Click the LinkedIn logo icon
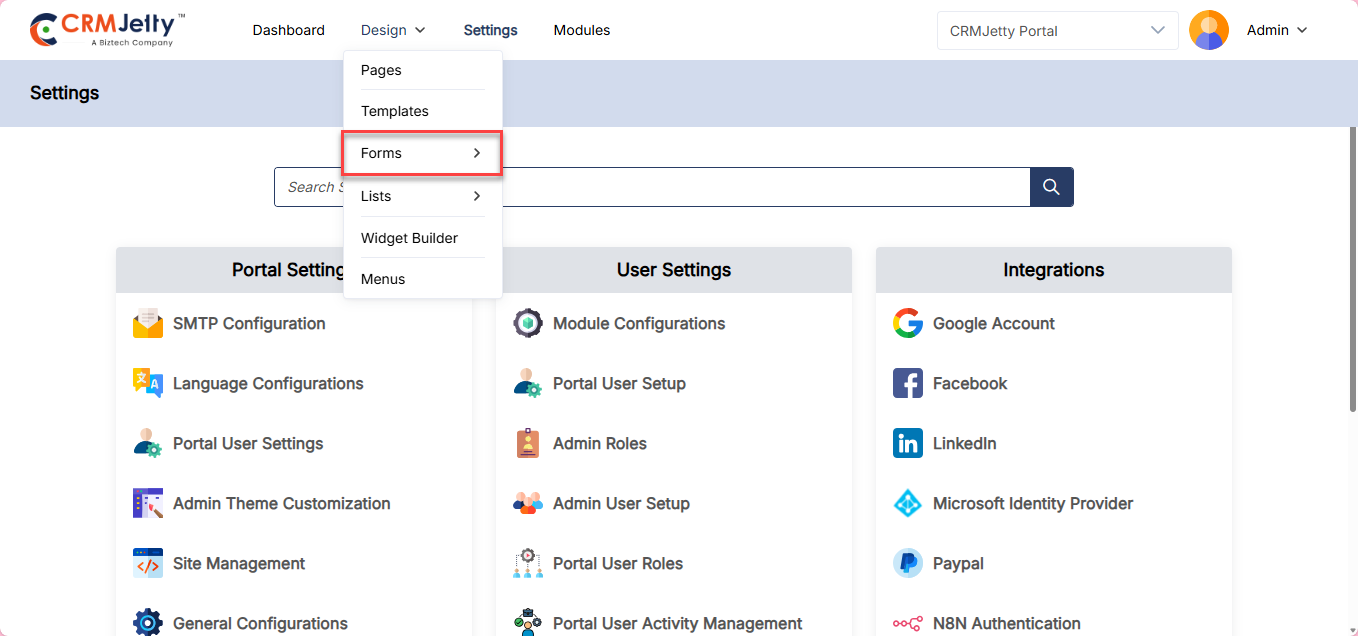This screenshot has height=636, width=1358. click(908, 444)
